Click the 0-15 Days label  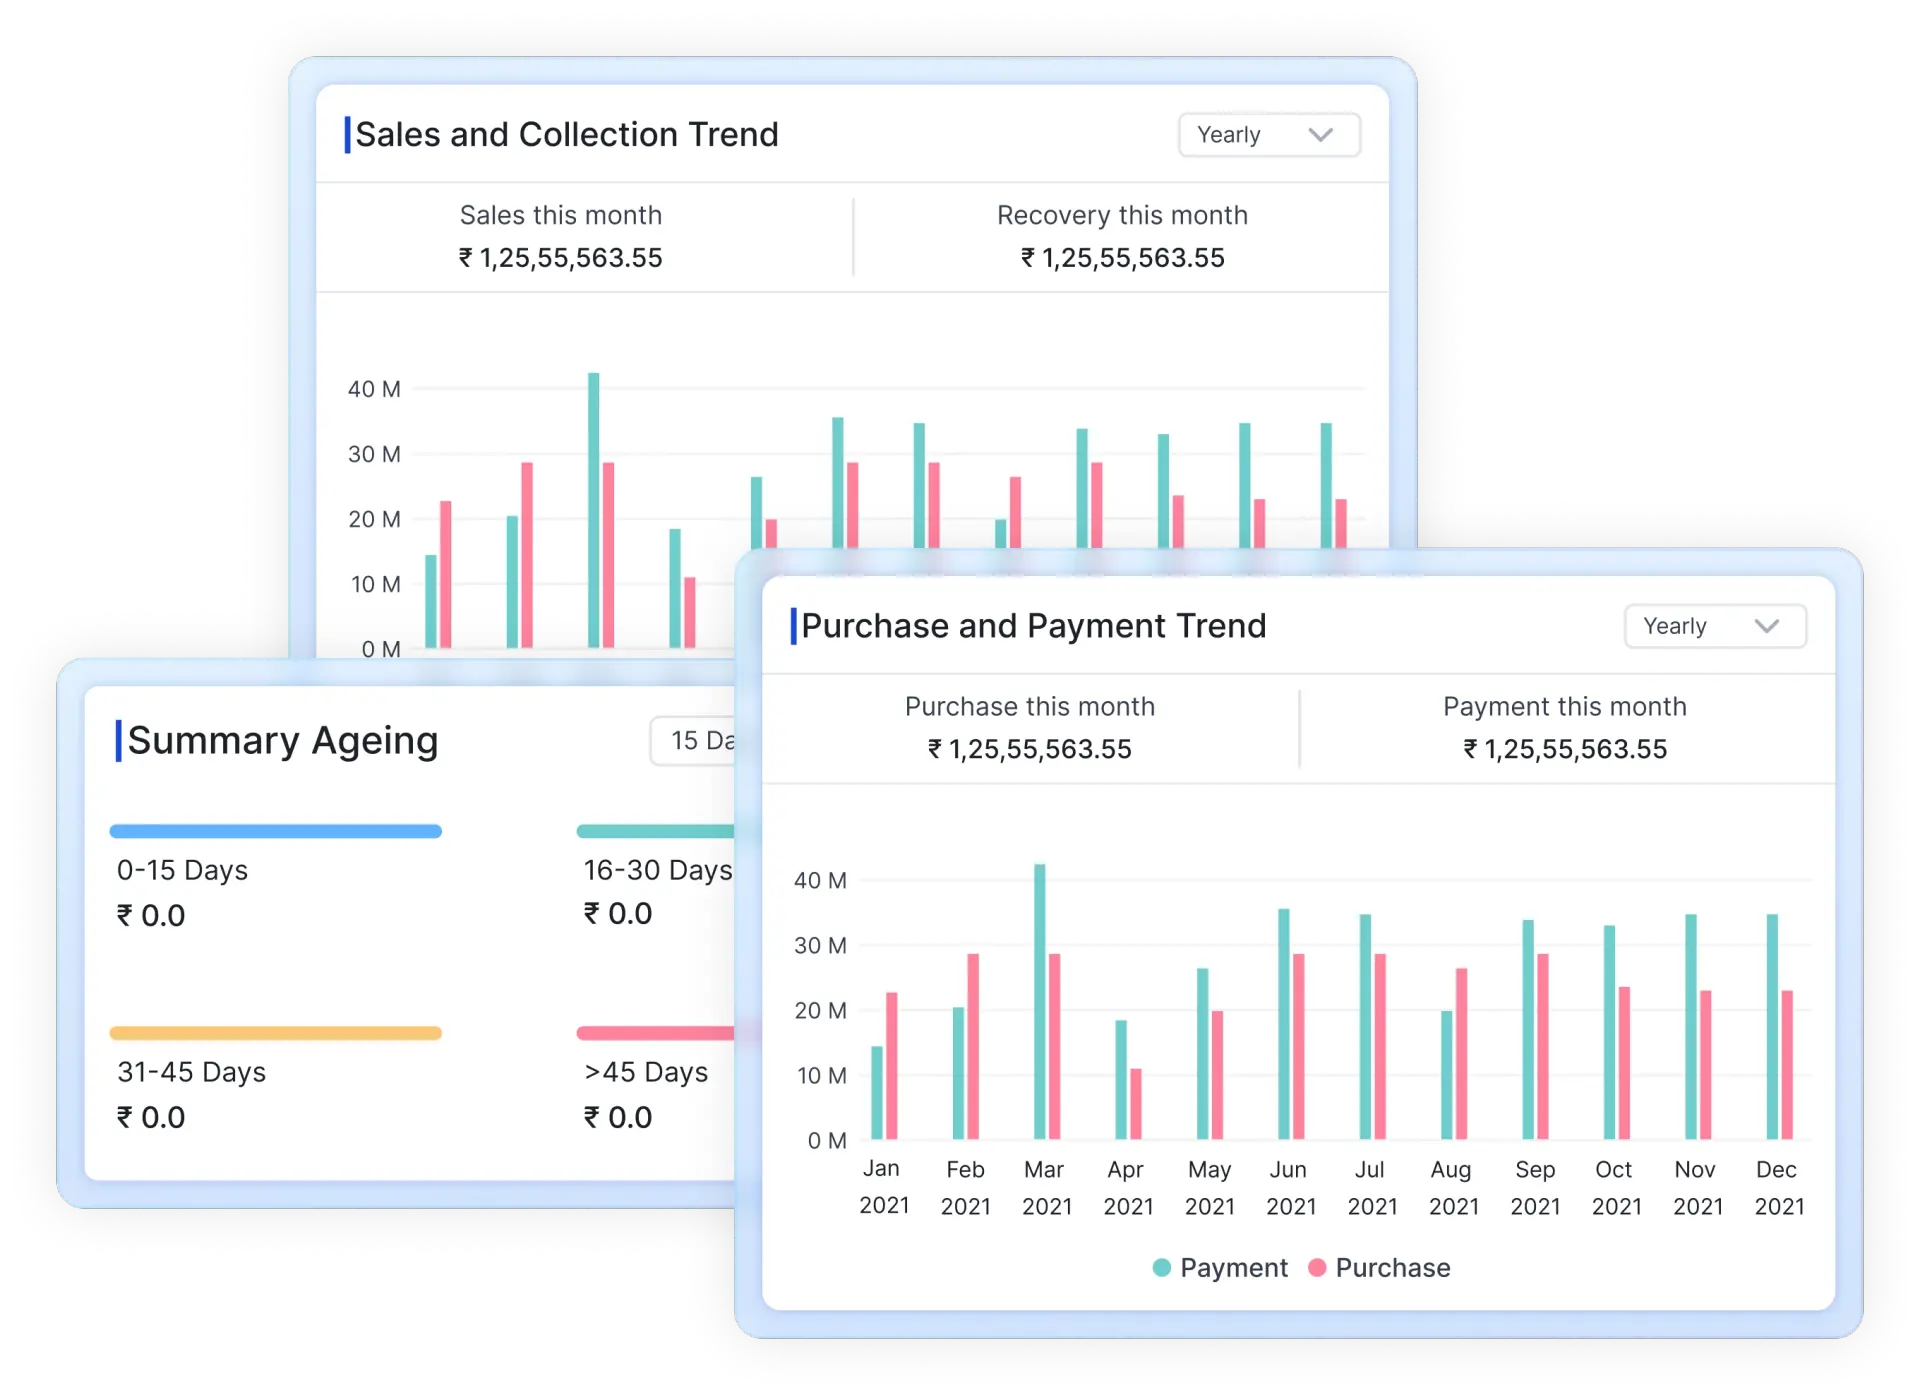coord(182,870)
